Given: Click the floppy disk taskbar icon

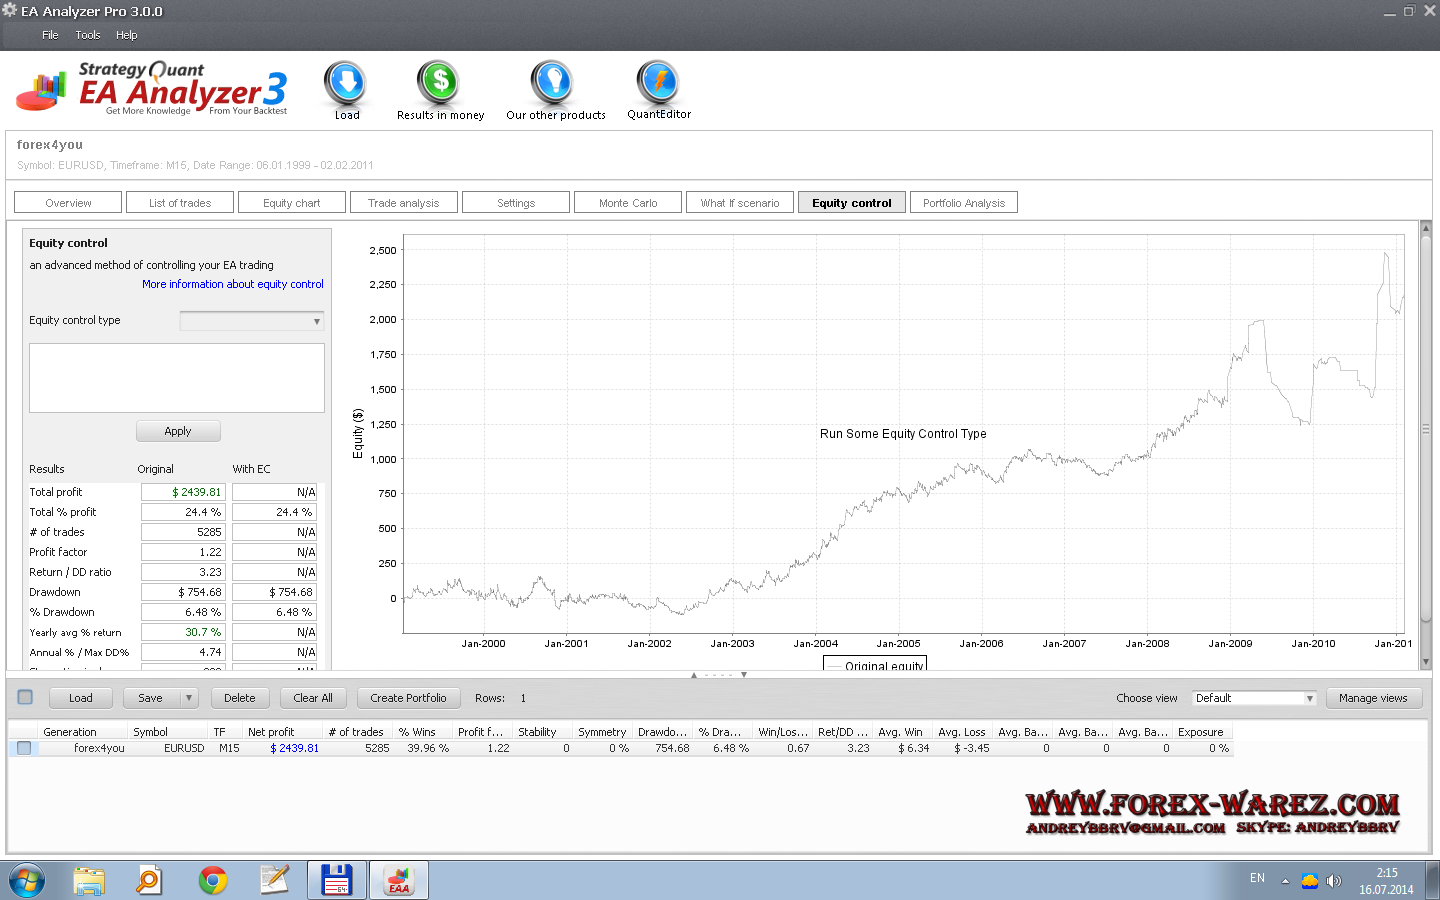Looking at the screenshot, I should (336, 880).
